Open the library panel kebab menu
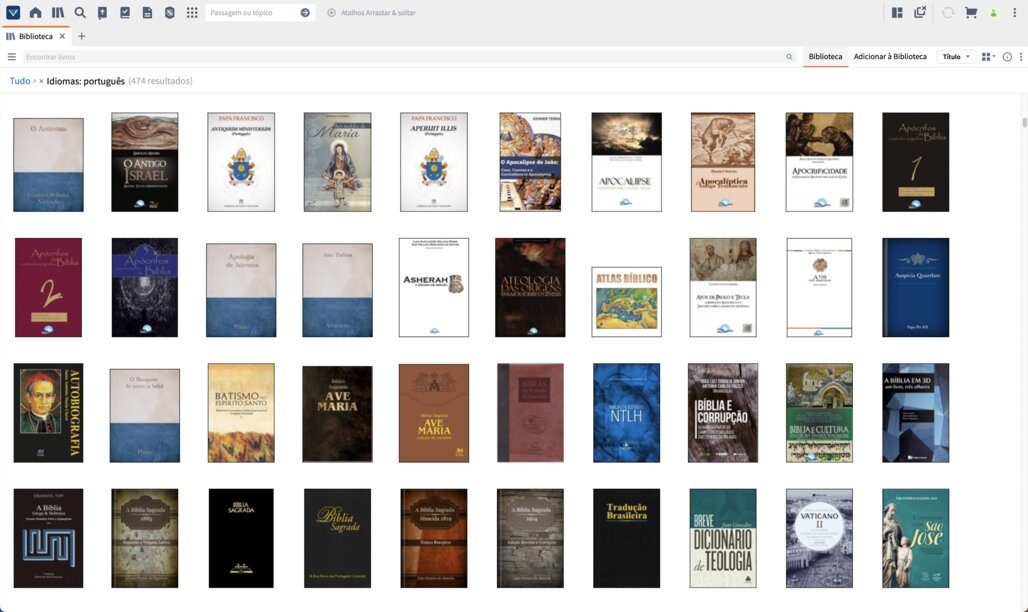Viewport: 1028px width, 612px height. [x=1021, y=57]
